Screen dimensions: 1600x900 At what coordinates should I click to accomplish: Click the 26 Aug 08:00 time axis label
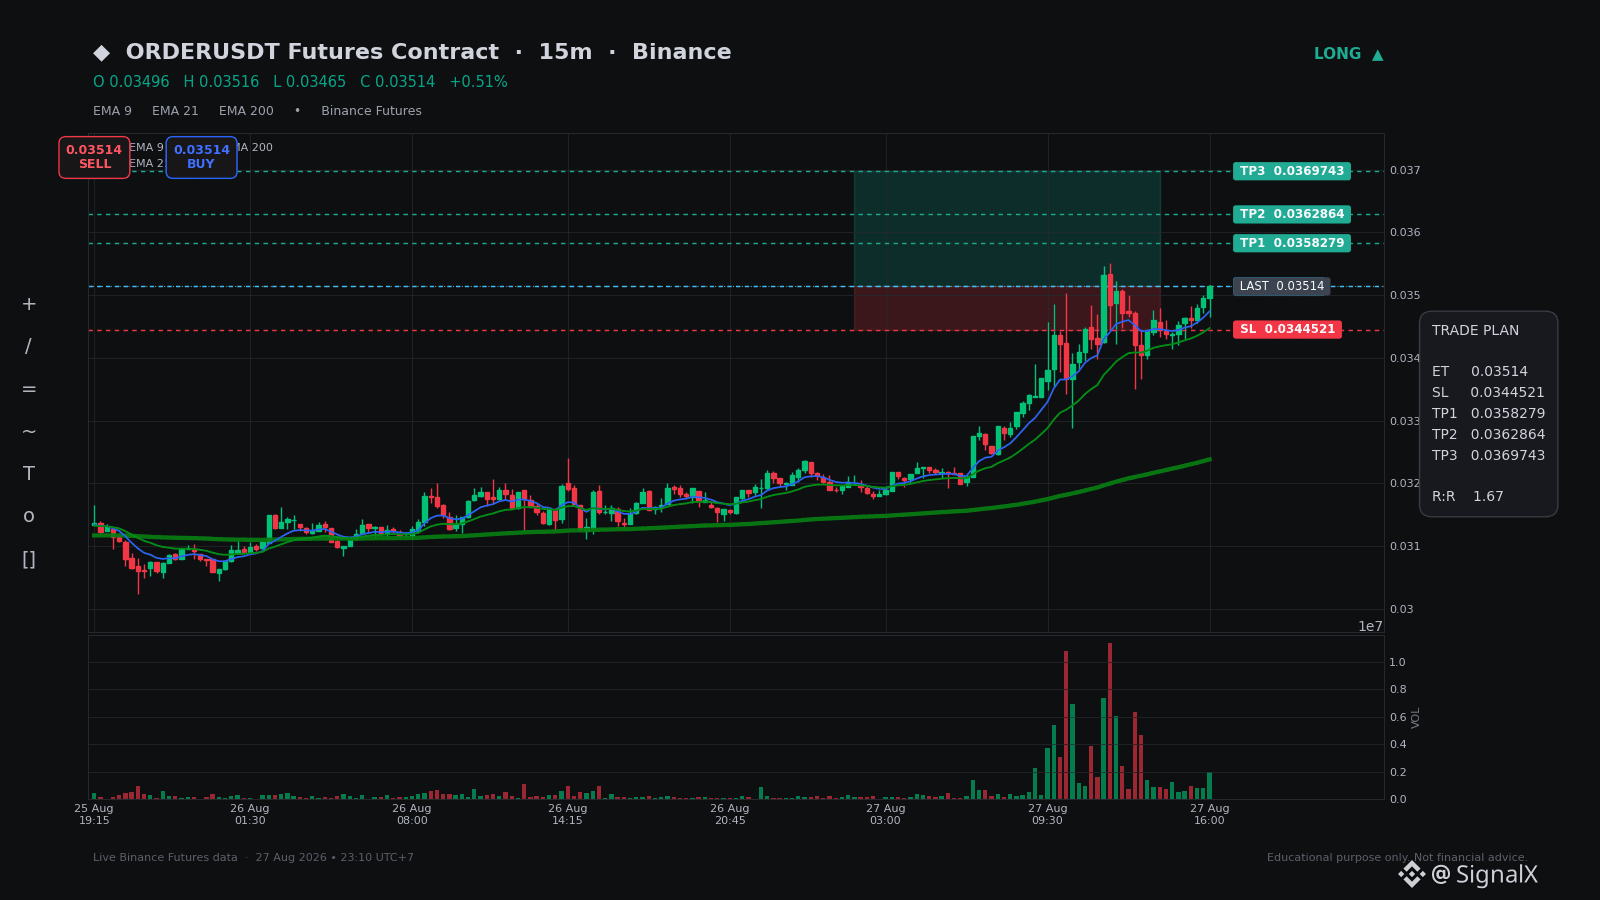pyautogui.click(x=412, y=814)
